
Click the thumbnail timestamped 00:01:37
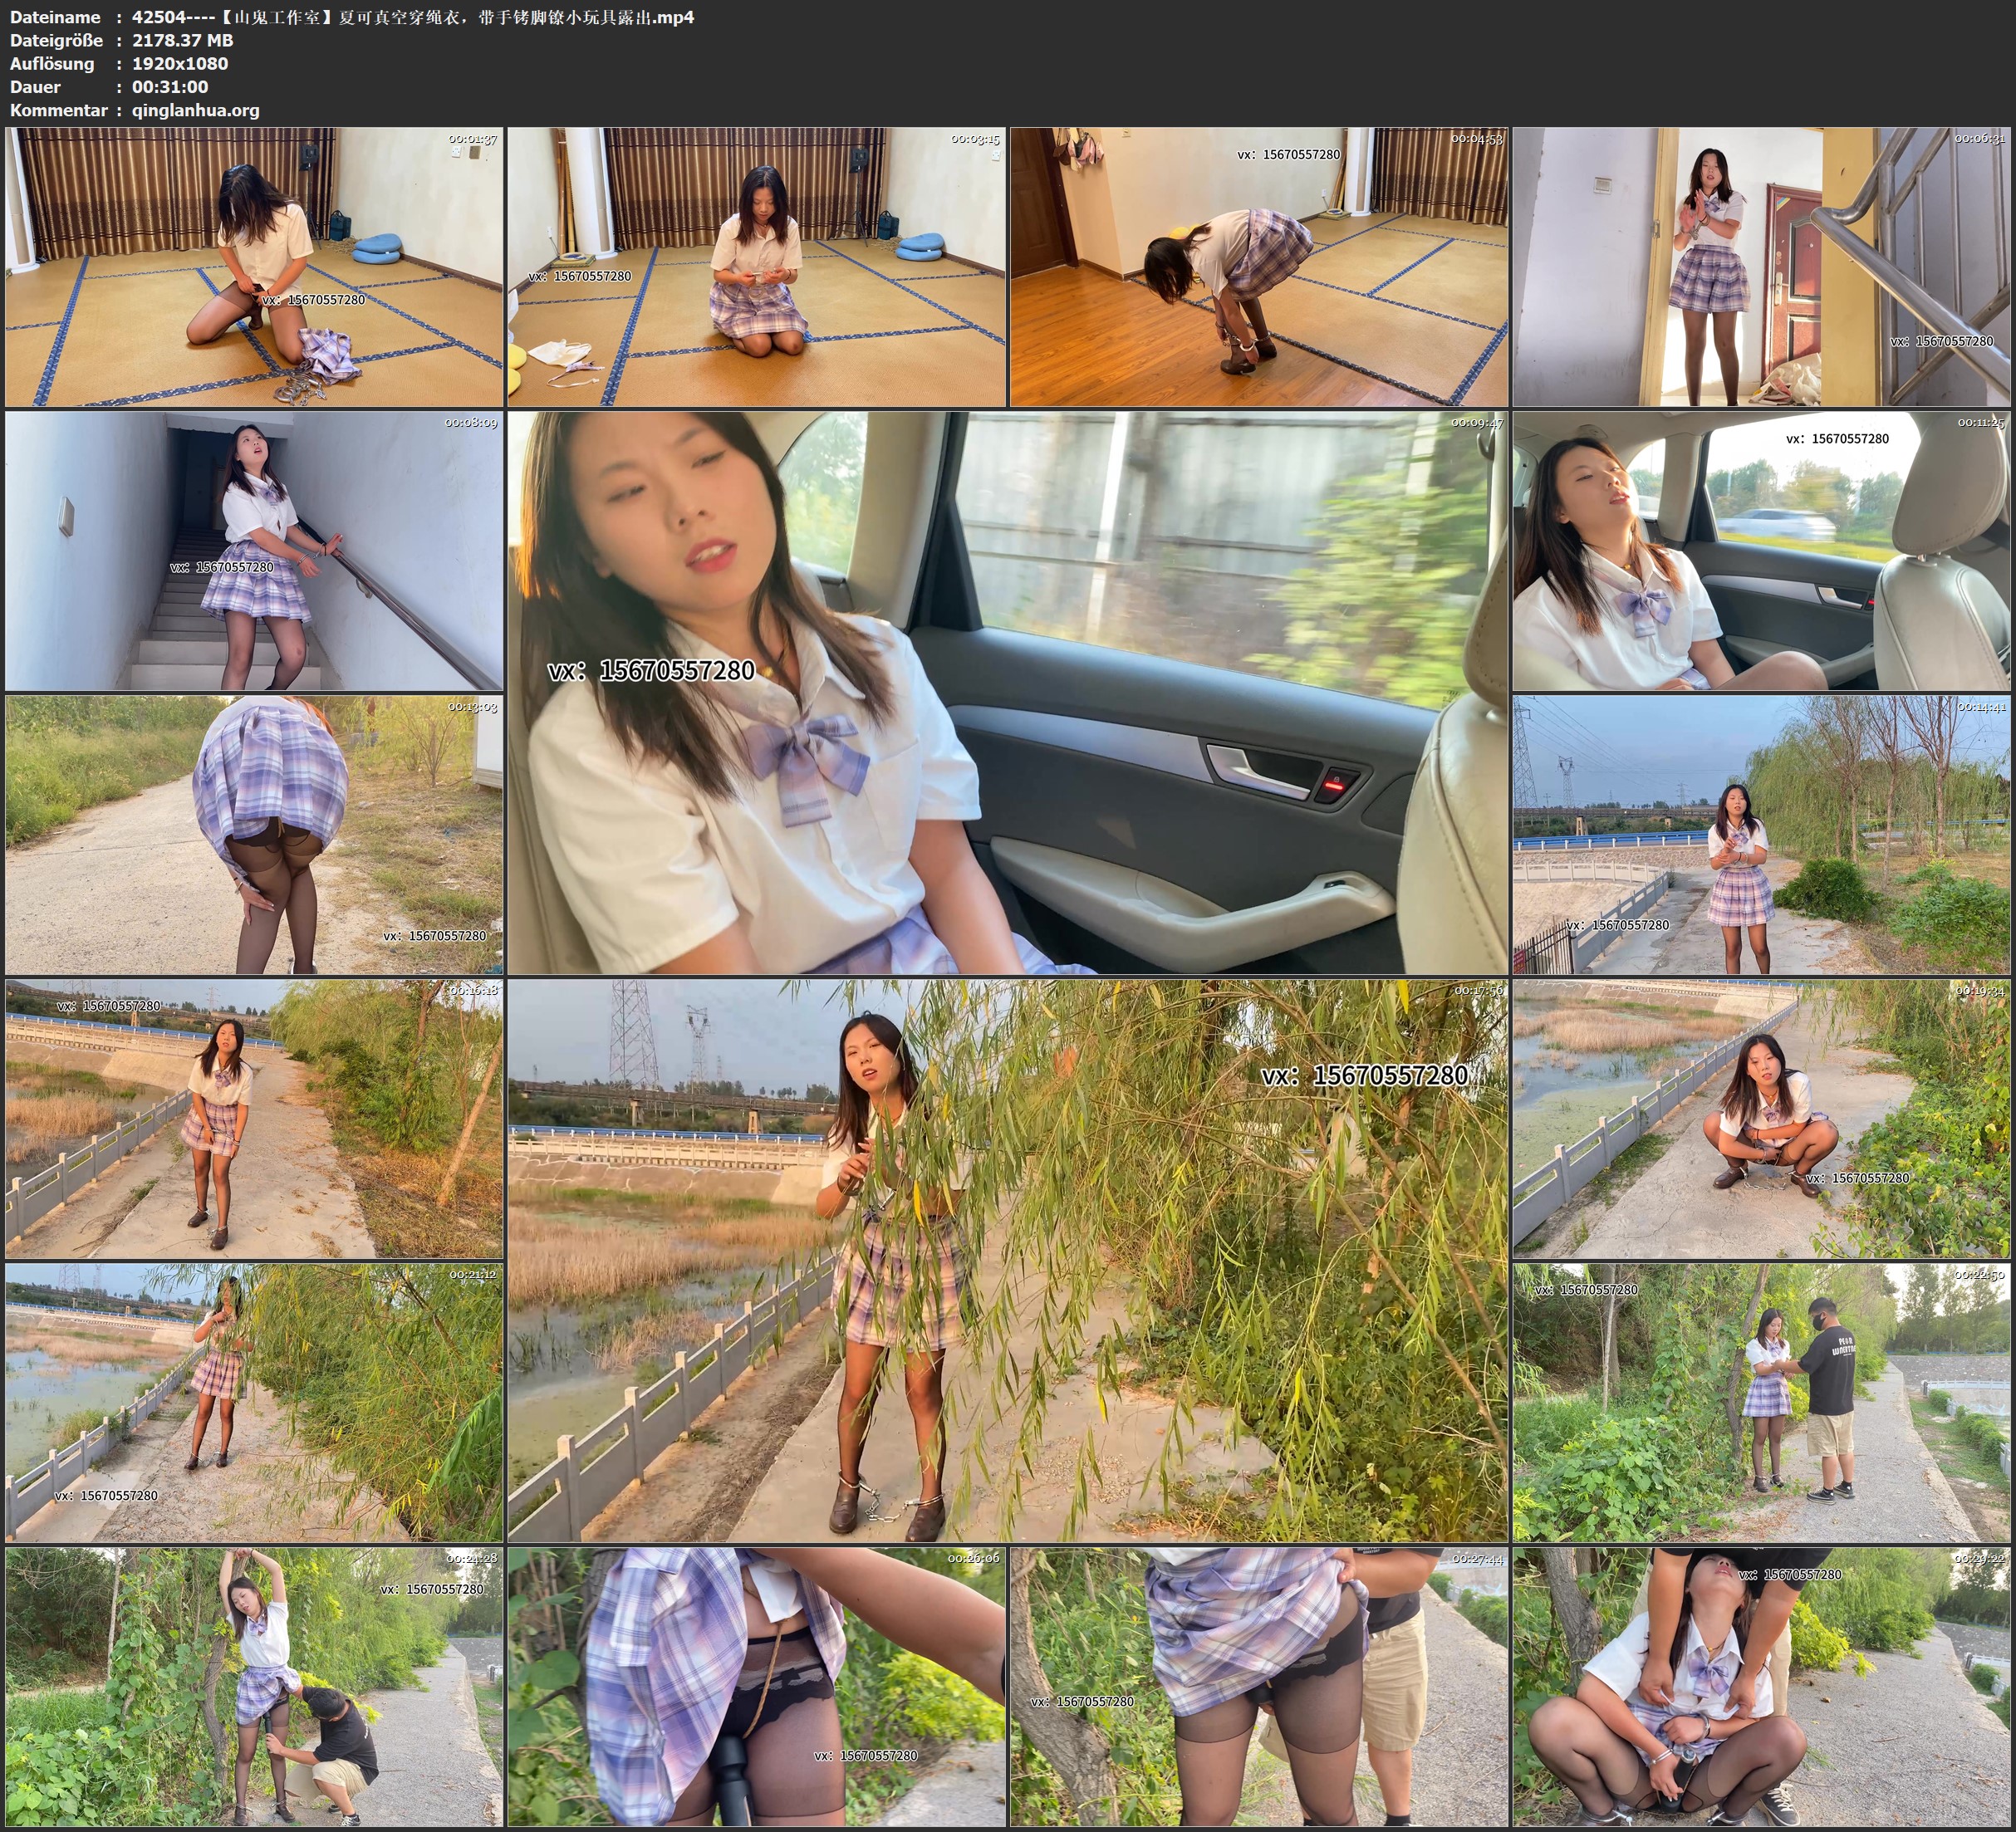tap(254, 266)
